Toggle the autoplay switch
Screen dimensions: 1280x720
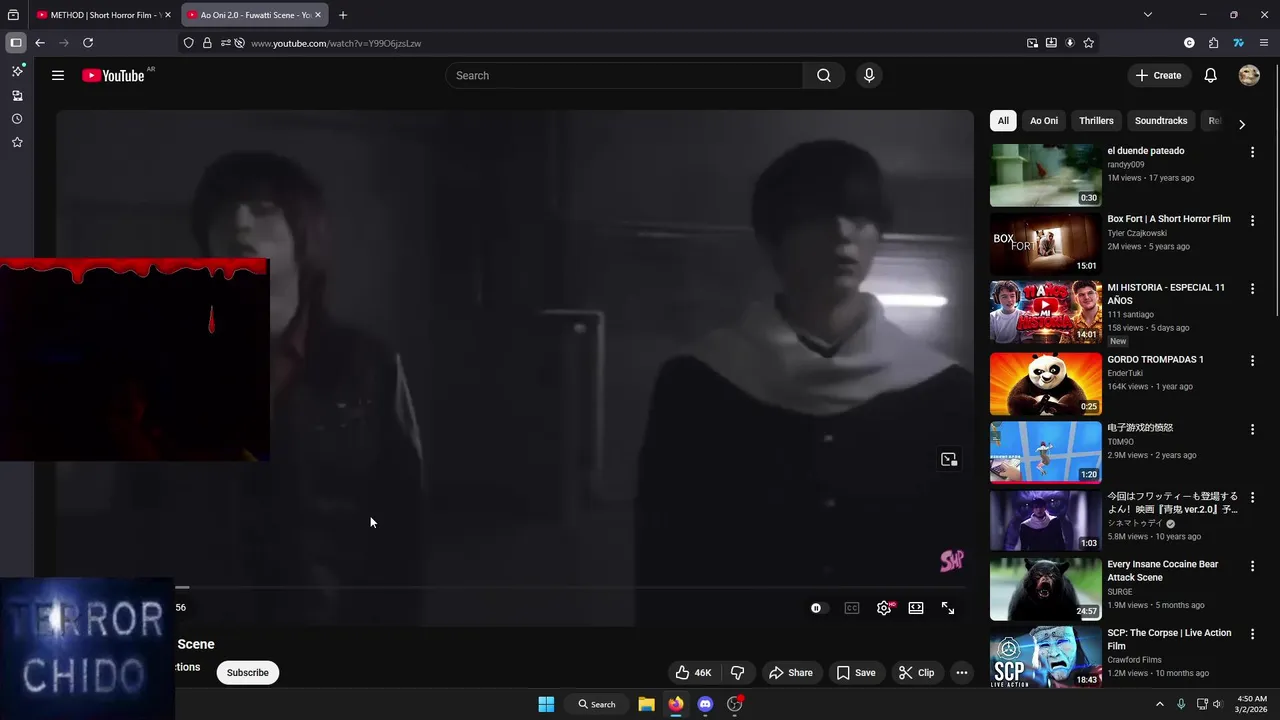click(817, 608)
